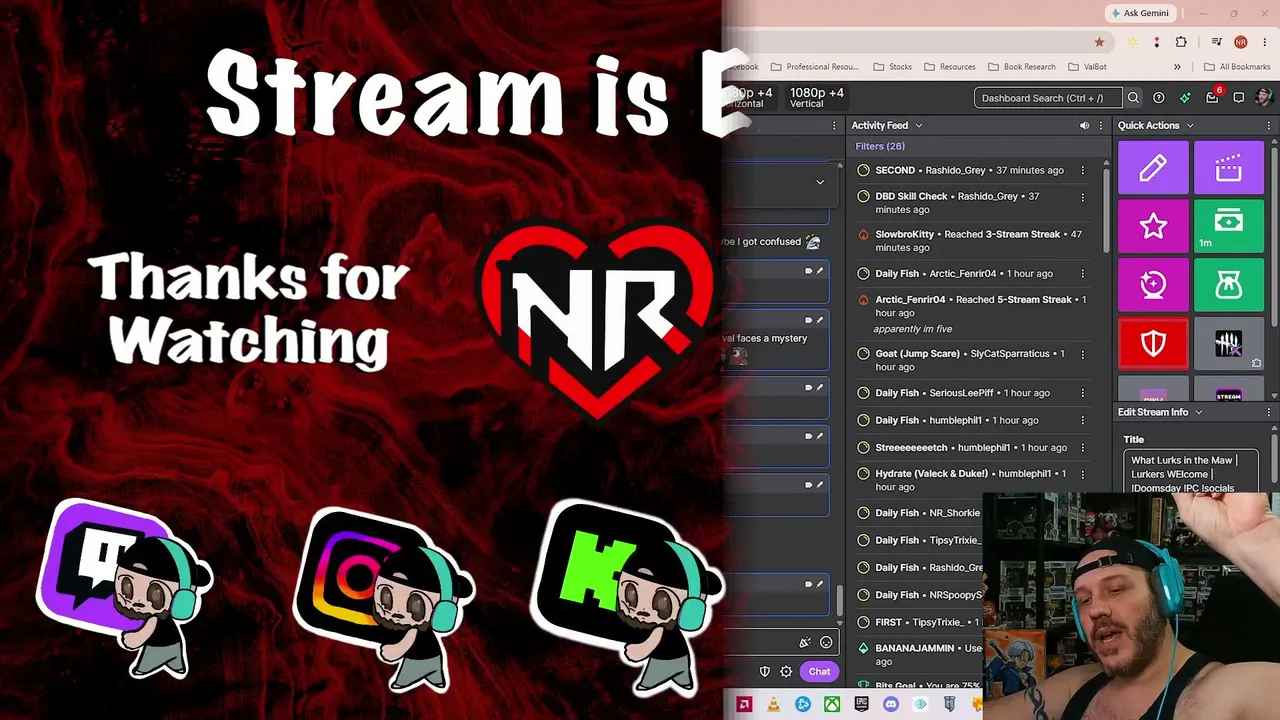Open the green sparkle icon in the dashboard header
The image size is (1280, 720).
tap(1185, 98)
